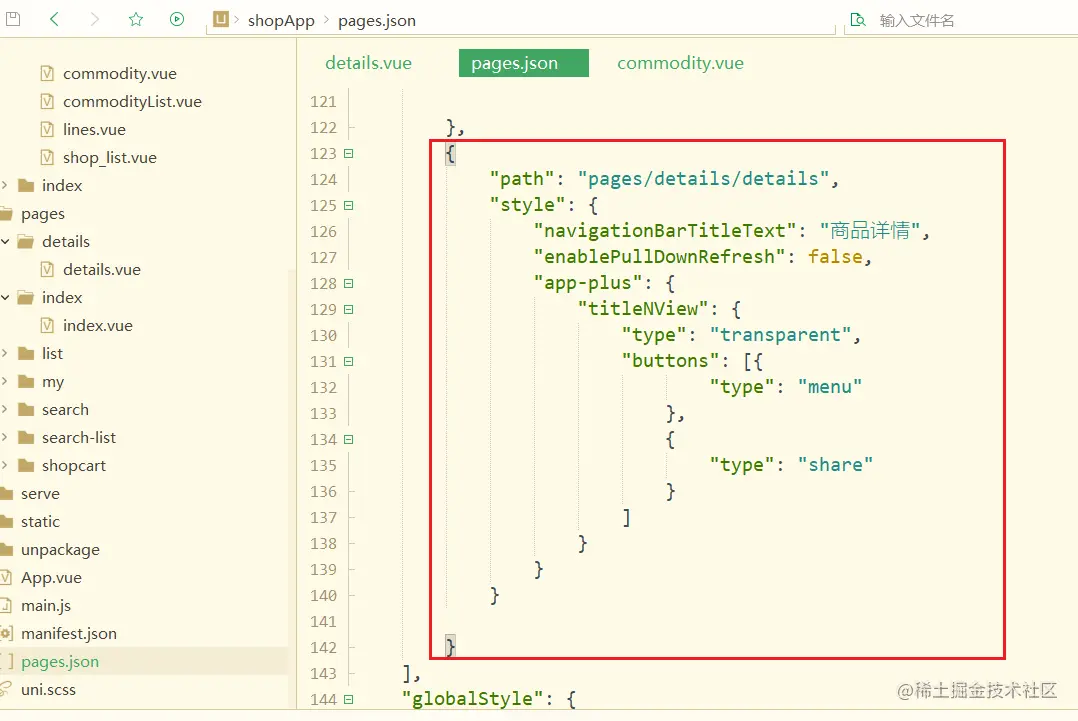This screenshot has width=1078, height=721.
Task: Click the false value on line 127
Action: pyautogui.click(x=835, y=257)
